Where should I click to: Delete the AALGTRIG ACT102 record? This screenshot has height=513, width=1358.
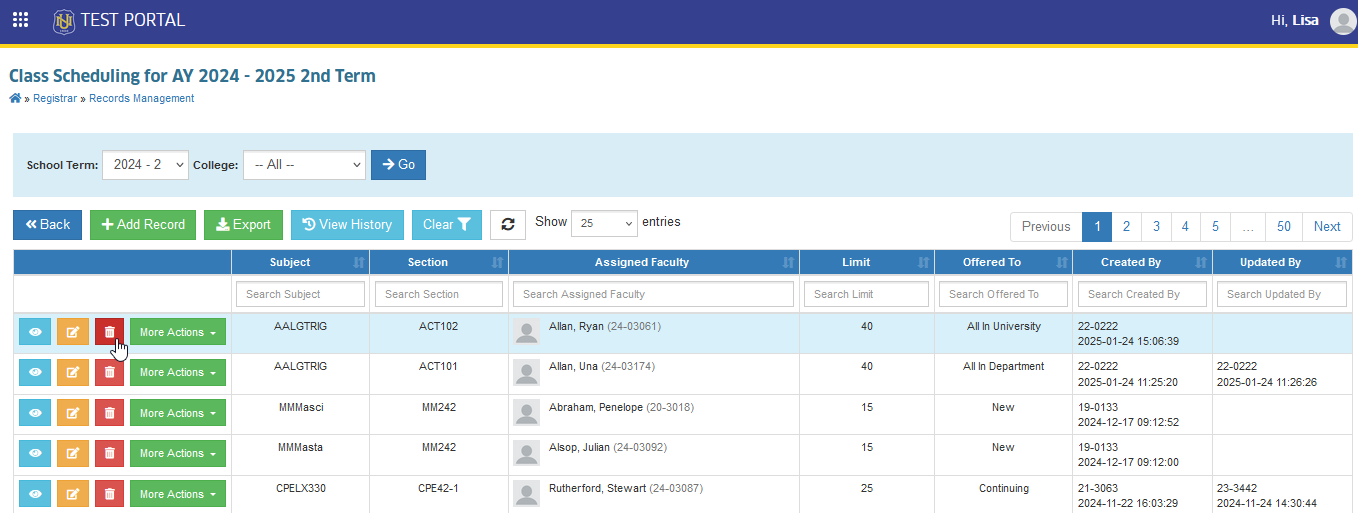click(110, 332)
